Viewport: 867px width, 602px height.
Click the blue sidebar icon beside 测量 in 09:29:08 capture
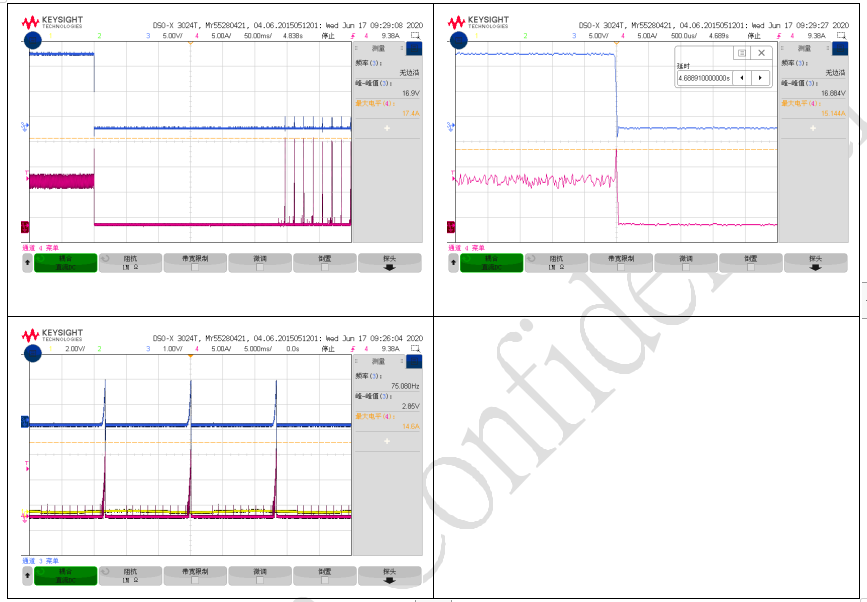(414, 49)
